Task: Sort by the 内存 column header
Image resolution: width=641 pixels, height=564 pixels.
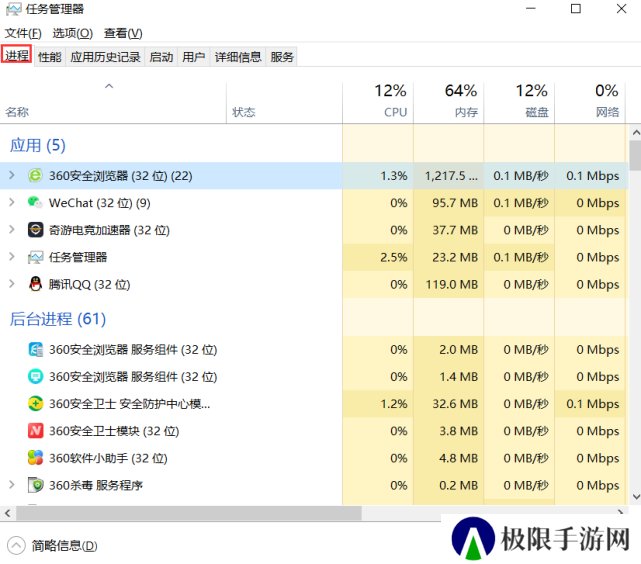Action: 448,102
